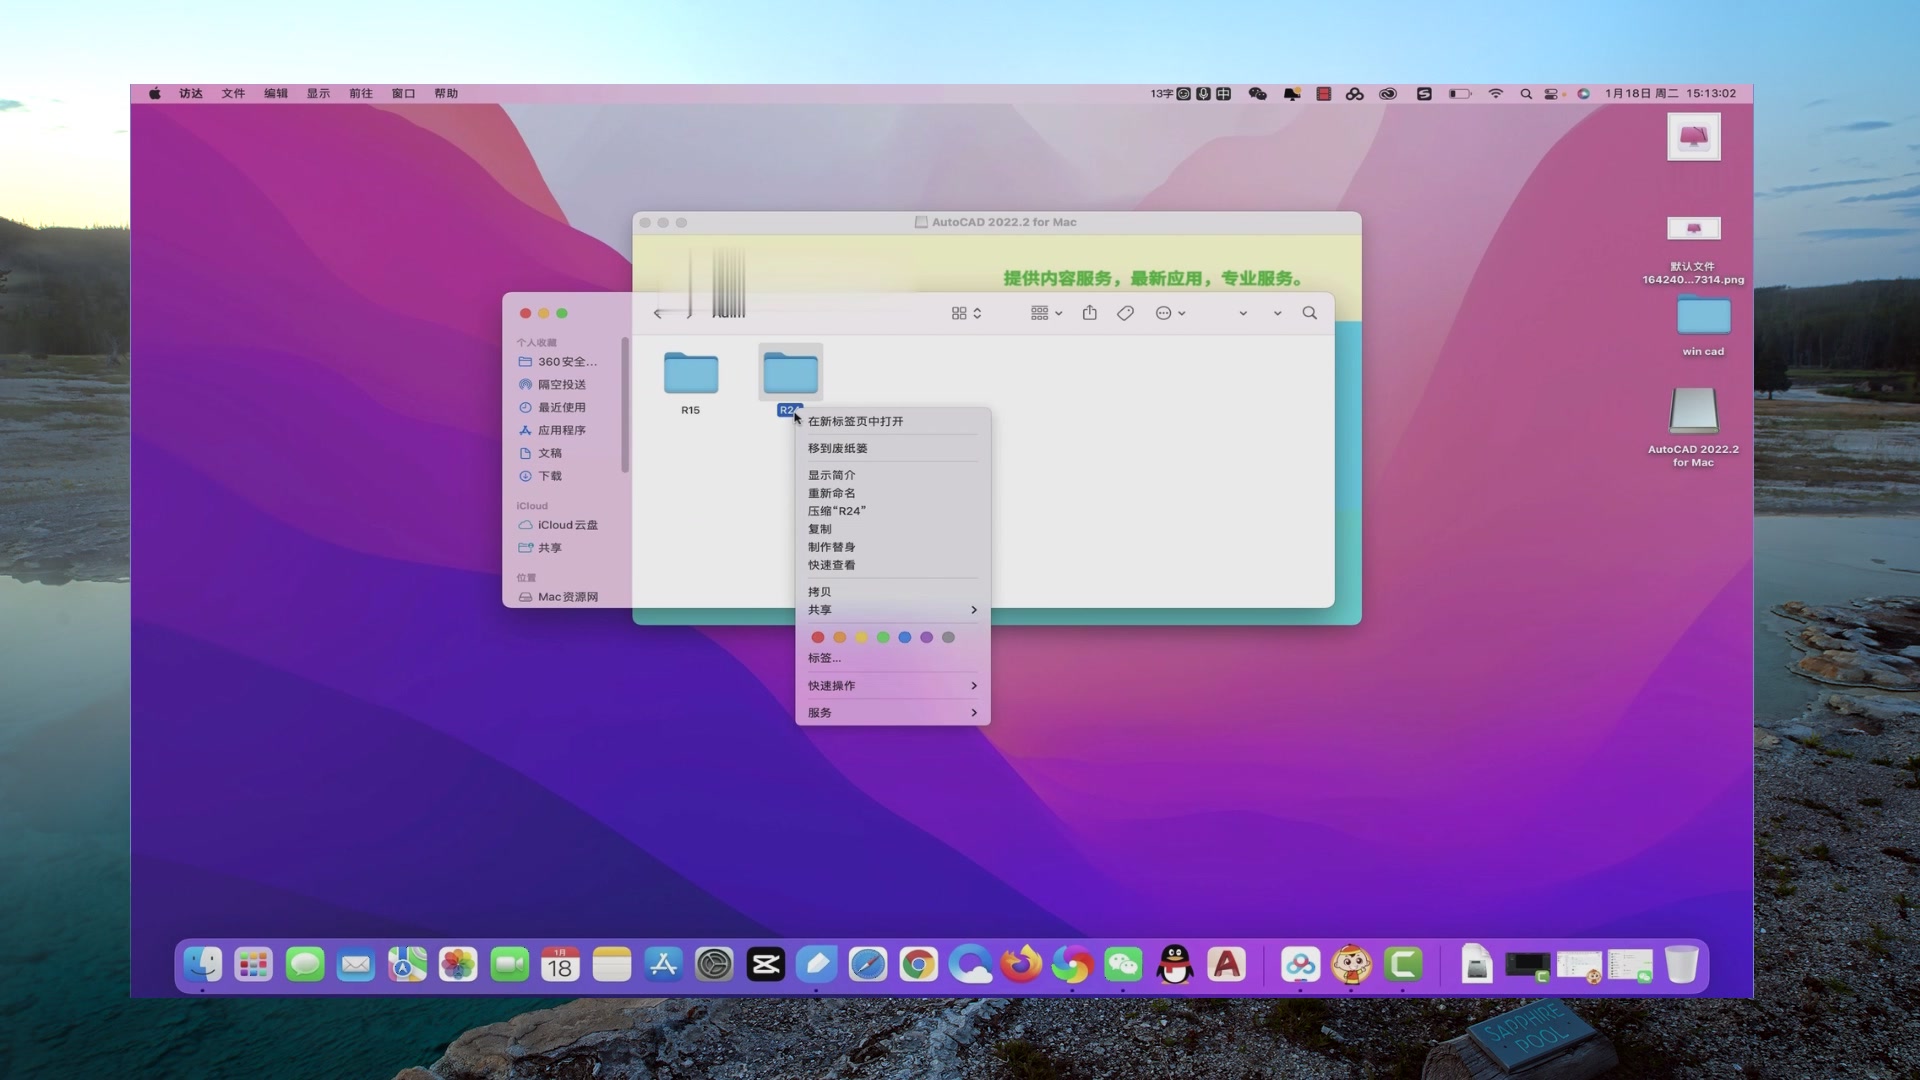Open the R15 folder in Finder
Viewport: 1920px width, 1080px height.
pos(690,373)
